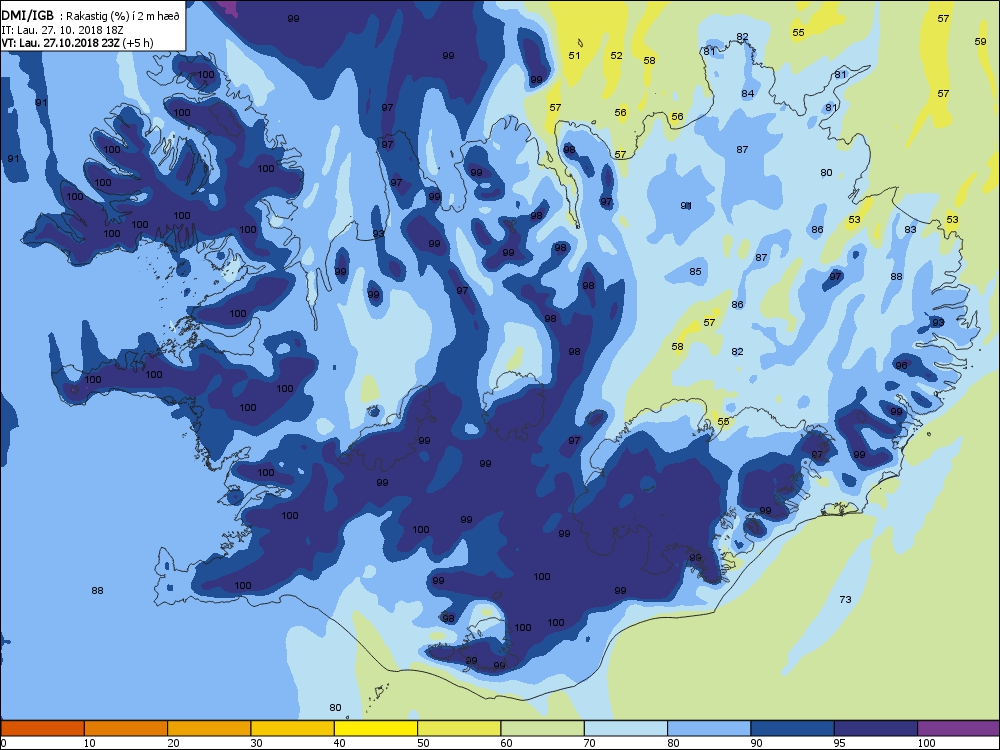Viewport: 1000px width, 750px height.
Task: Select the legend scale tick label '20'
Action: pos(173,743)
